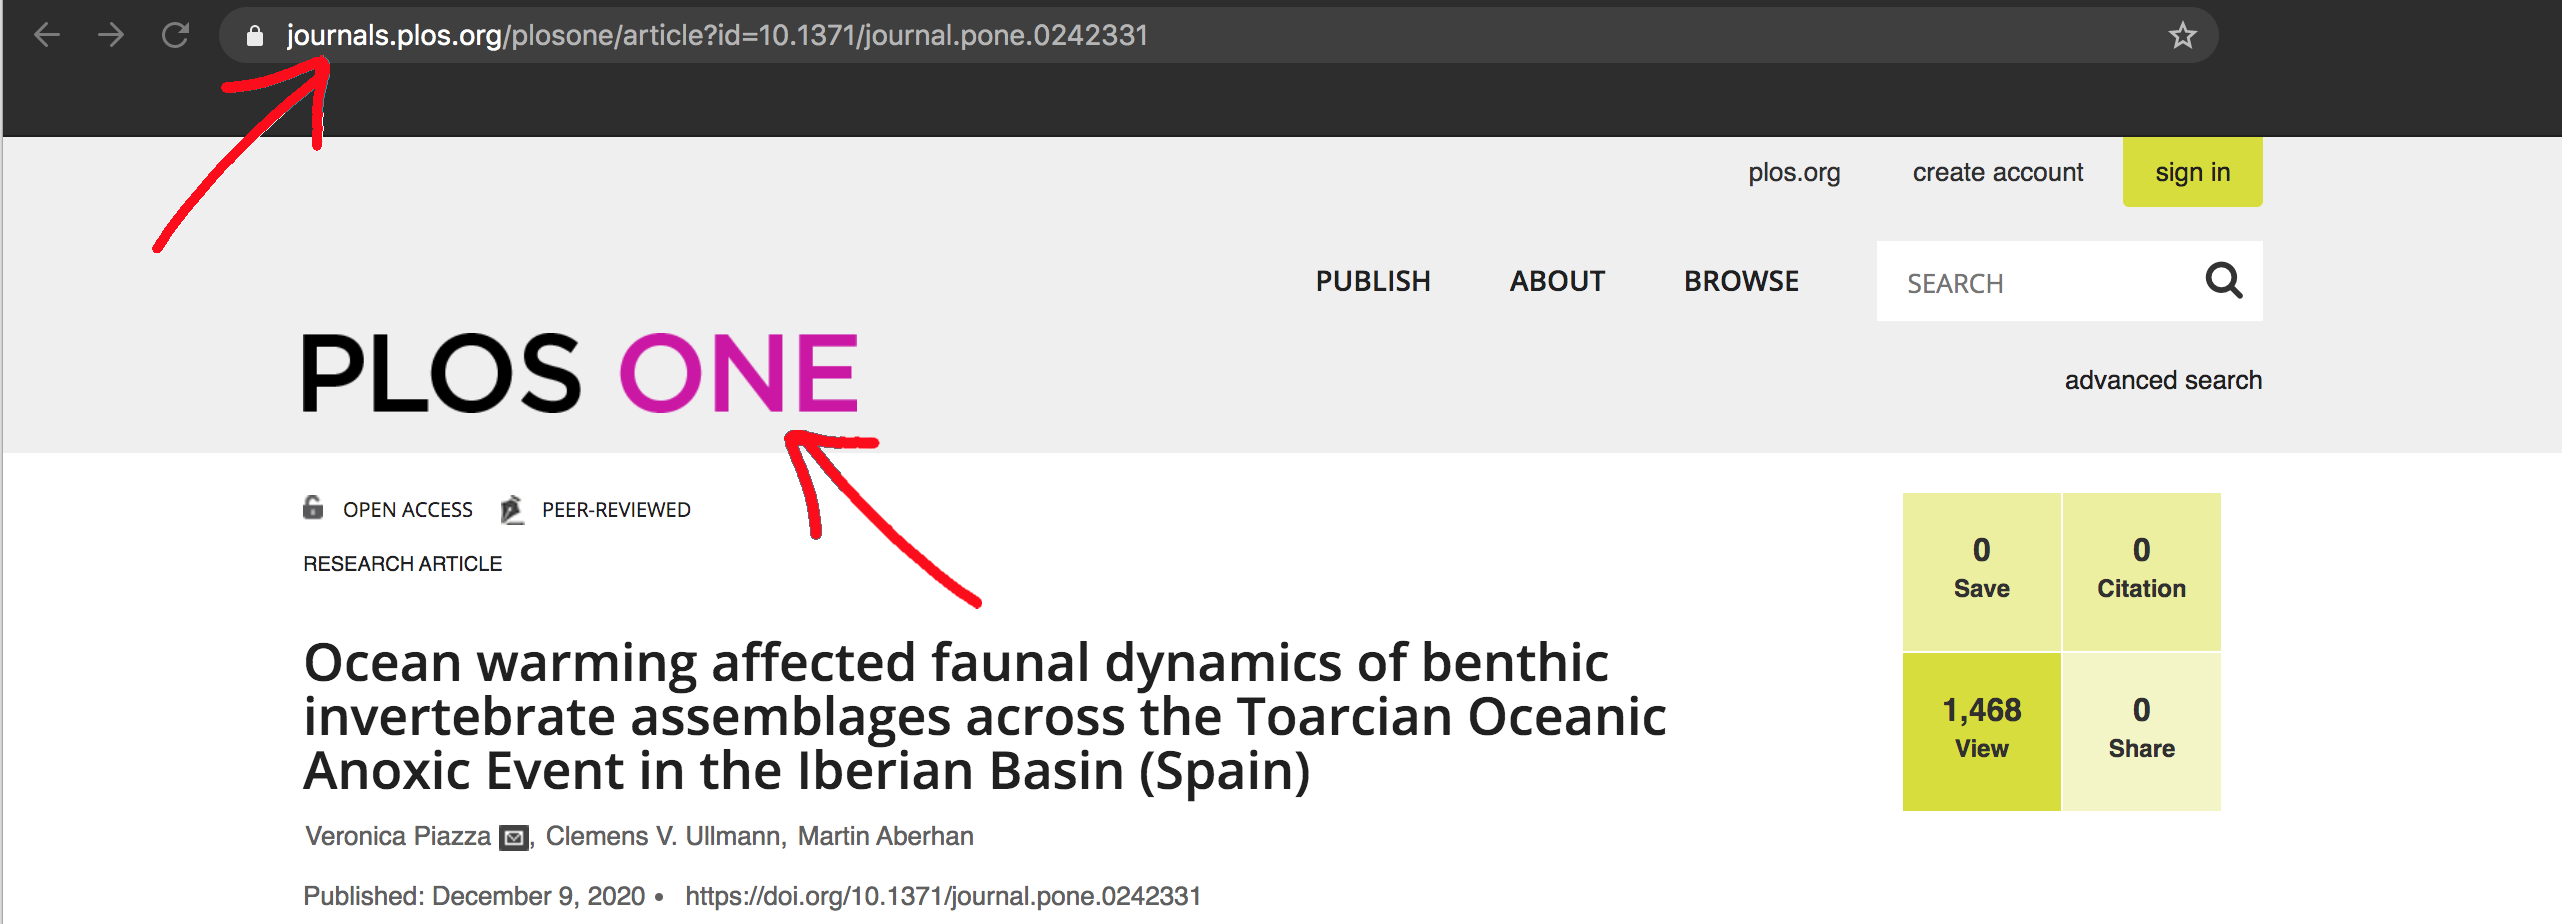Go forward with the browser forward arrow
Viewport: 2562px width, 924px height.
tap(111, 36)
